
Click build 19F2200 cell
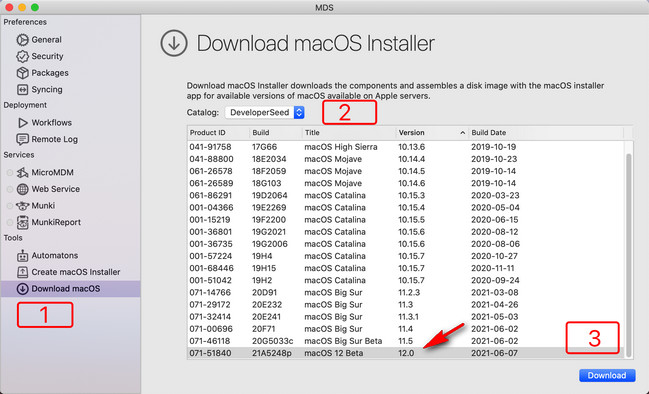click(269, 220)
